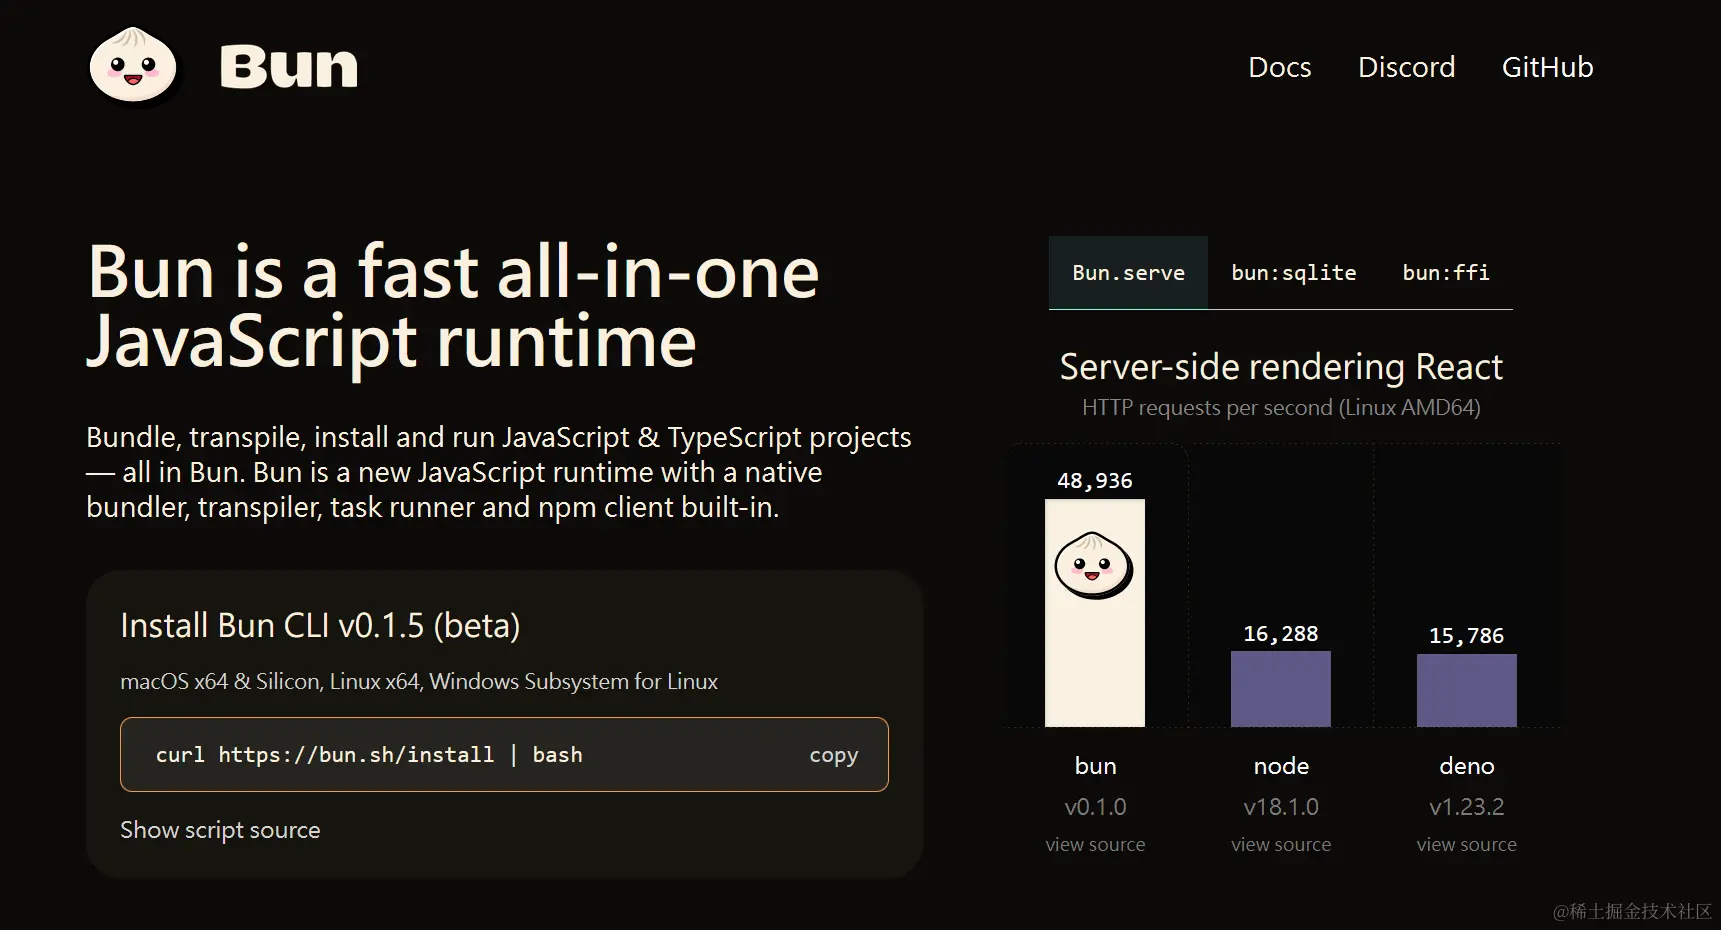
Task: Switch to the bun:ffi tab
Action: (x=1446, y=273)
